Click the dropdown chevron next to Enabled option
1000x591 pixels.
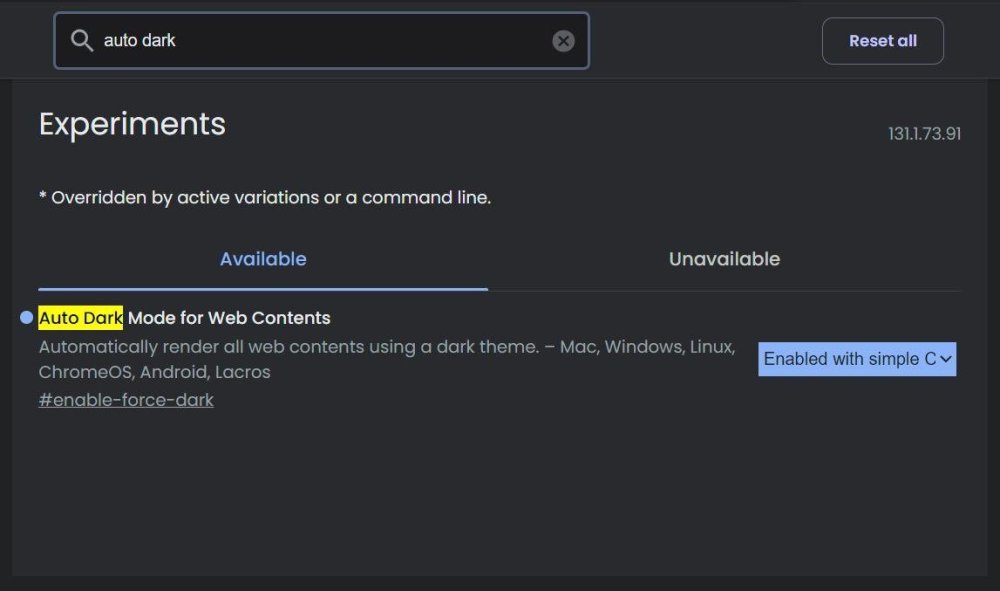(944, 358)
